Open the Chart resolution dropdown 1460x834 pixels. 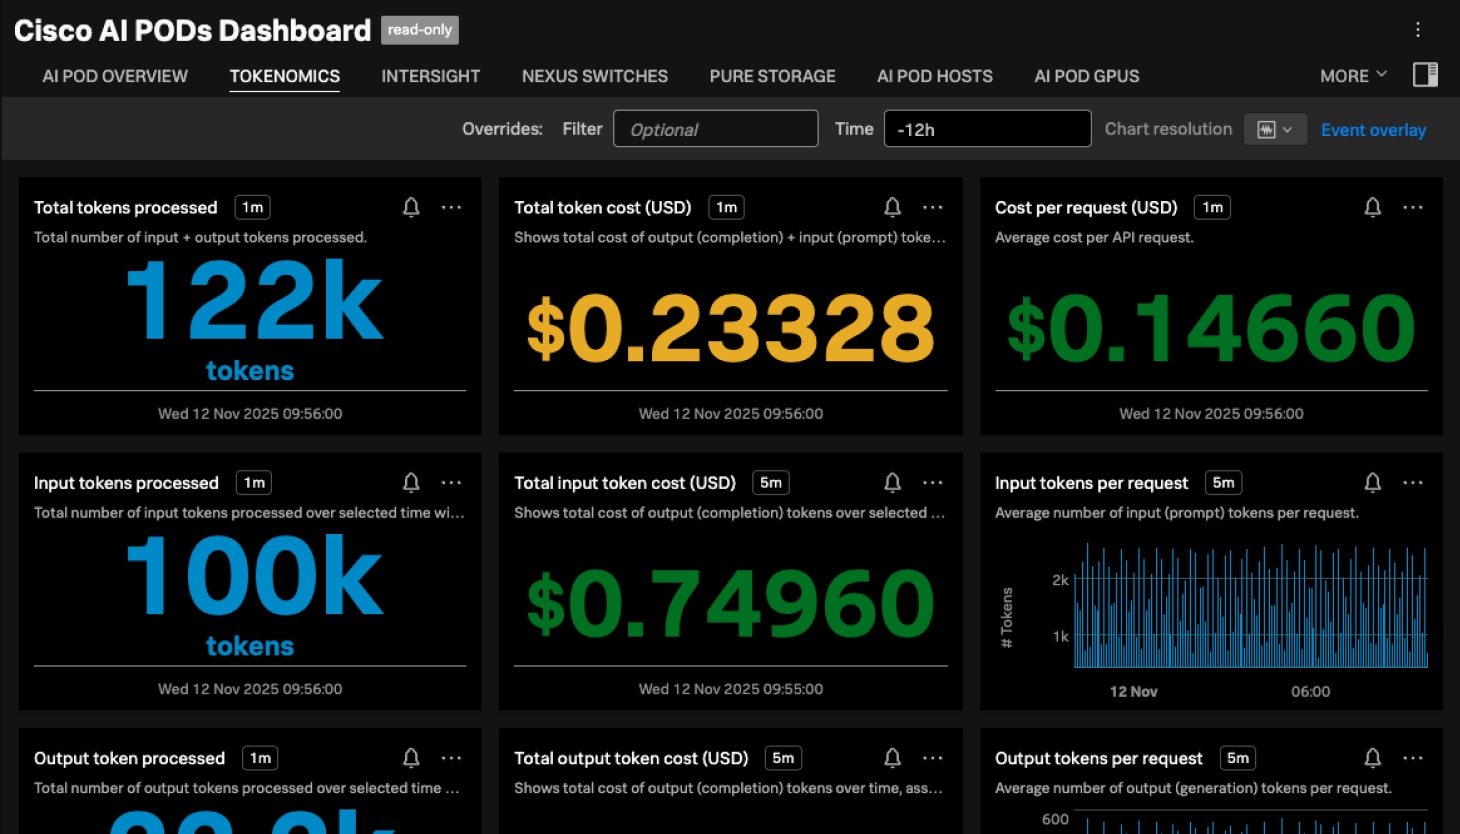pos(1275,129)
